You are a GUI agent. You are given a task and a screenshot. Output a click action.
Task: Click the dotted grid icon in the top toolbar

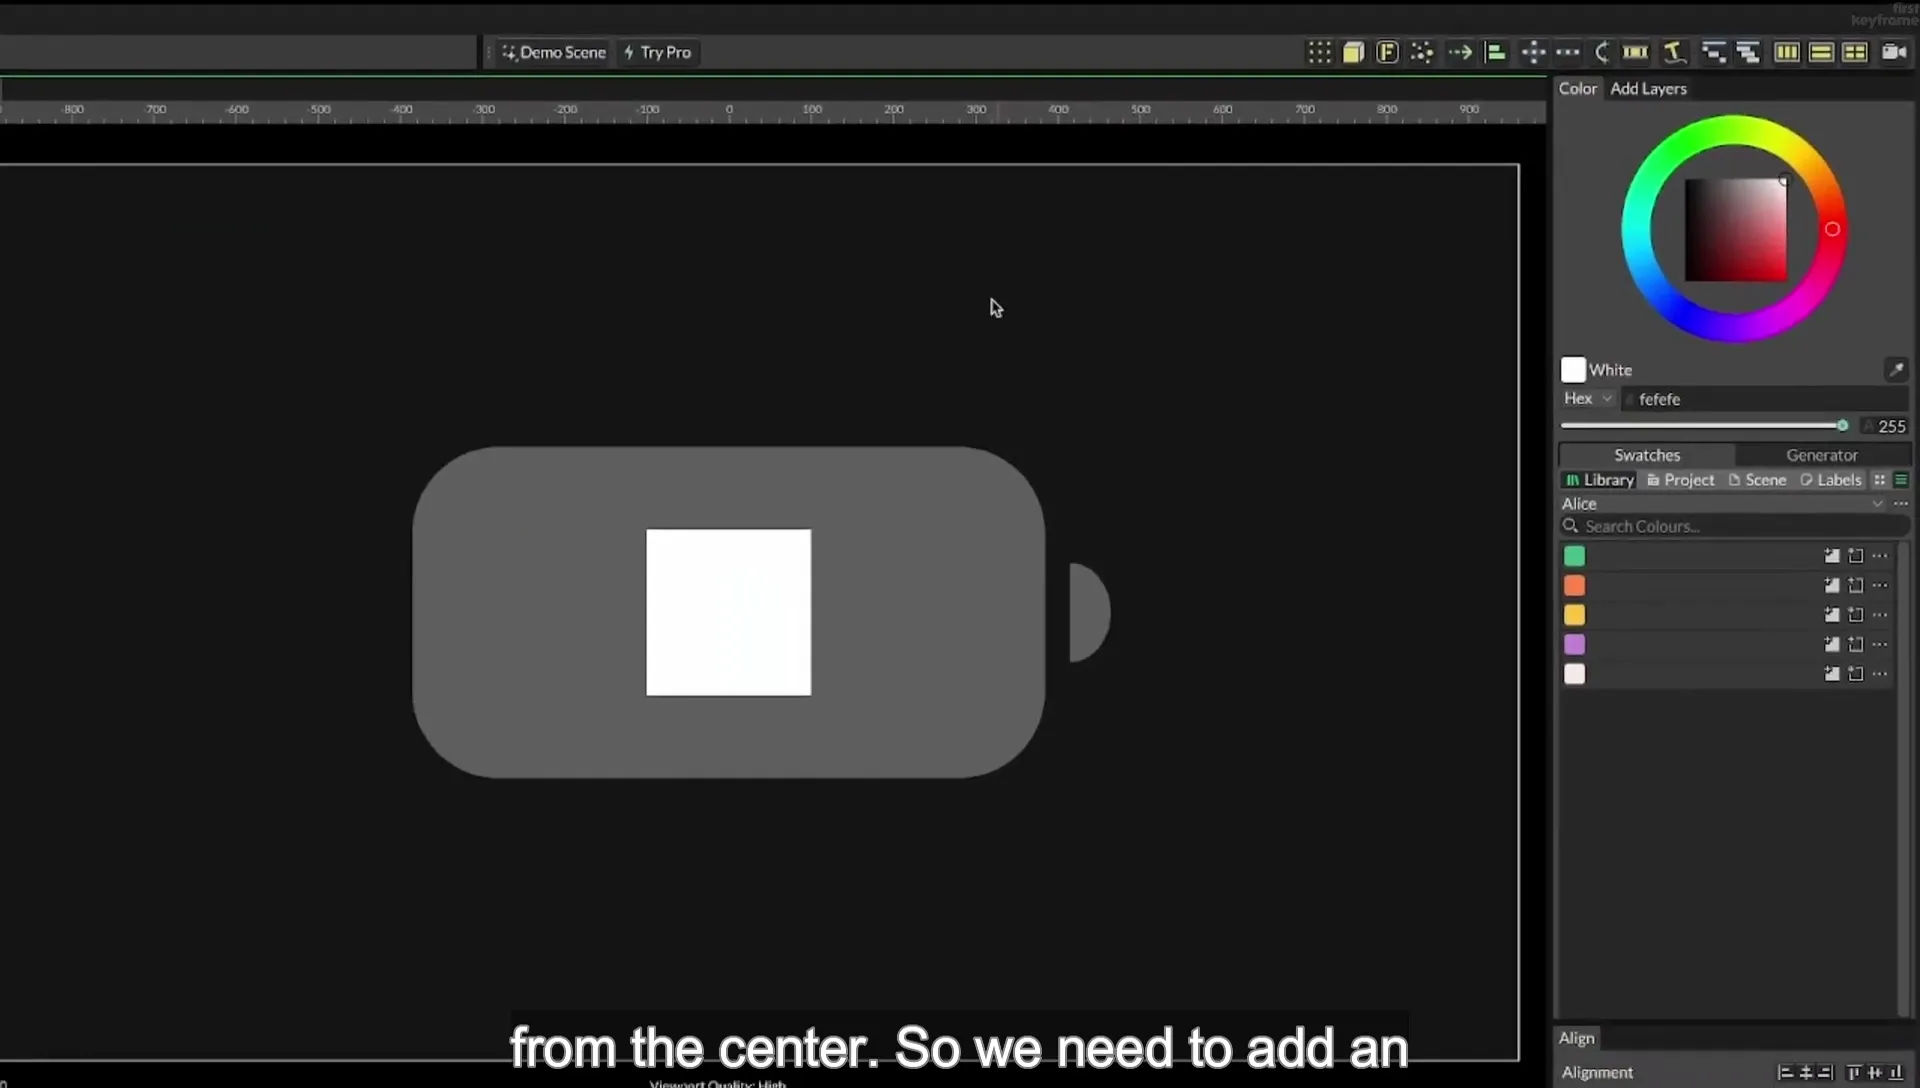pyautogui.click(x=1319, y=53)
